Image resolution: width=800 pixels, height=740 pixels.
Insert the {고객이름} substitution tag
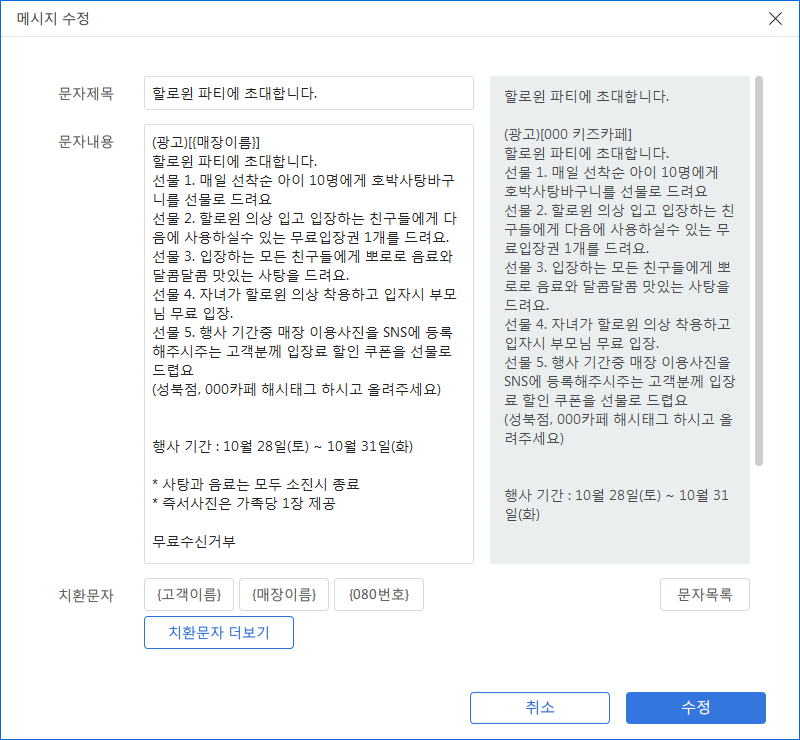[189, 595]
